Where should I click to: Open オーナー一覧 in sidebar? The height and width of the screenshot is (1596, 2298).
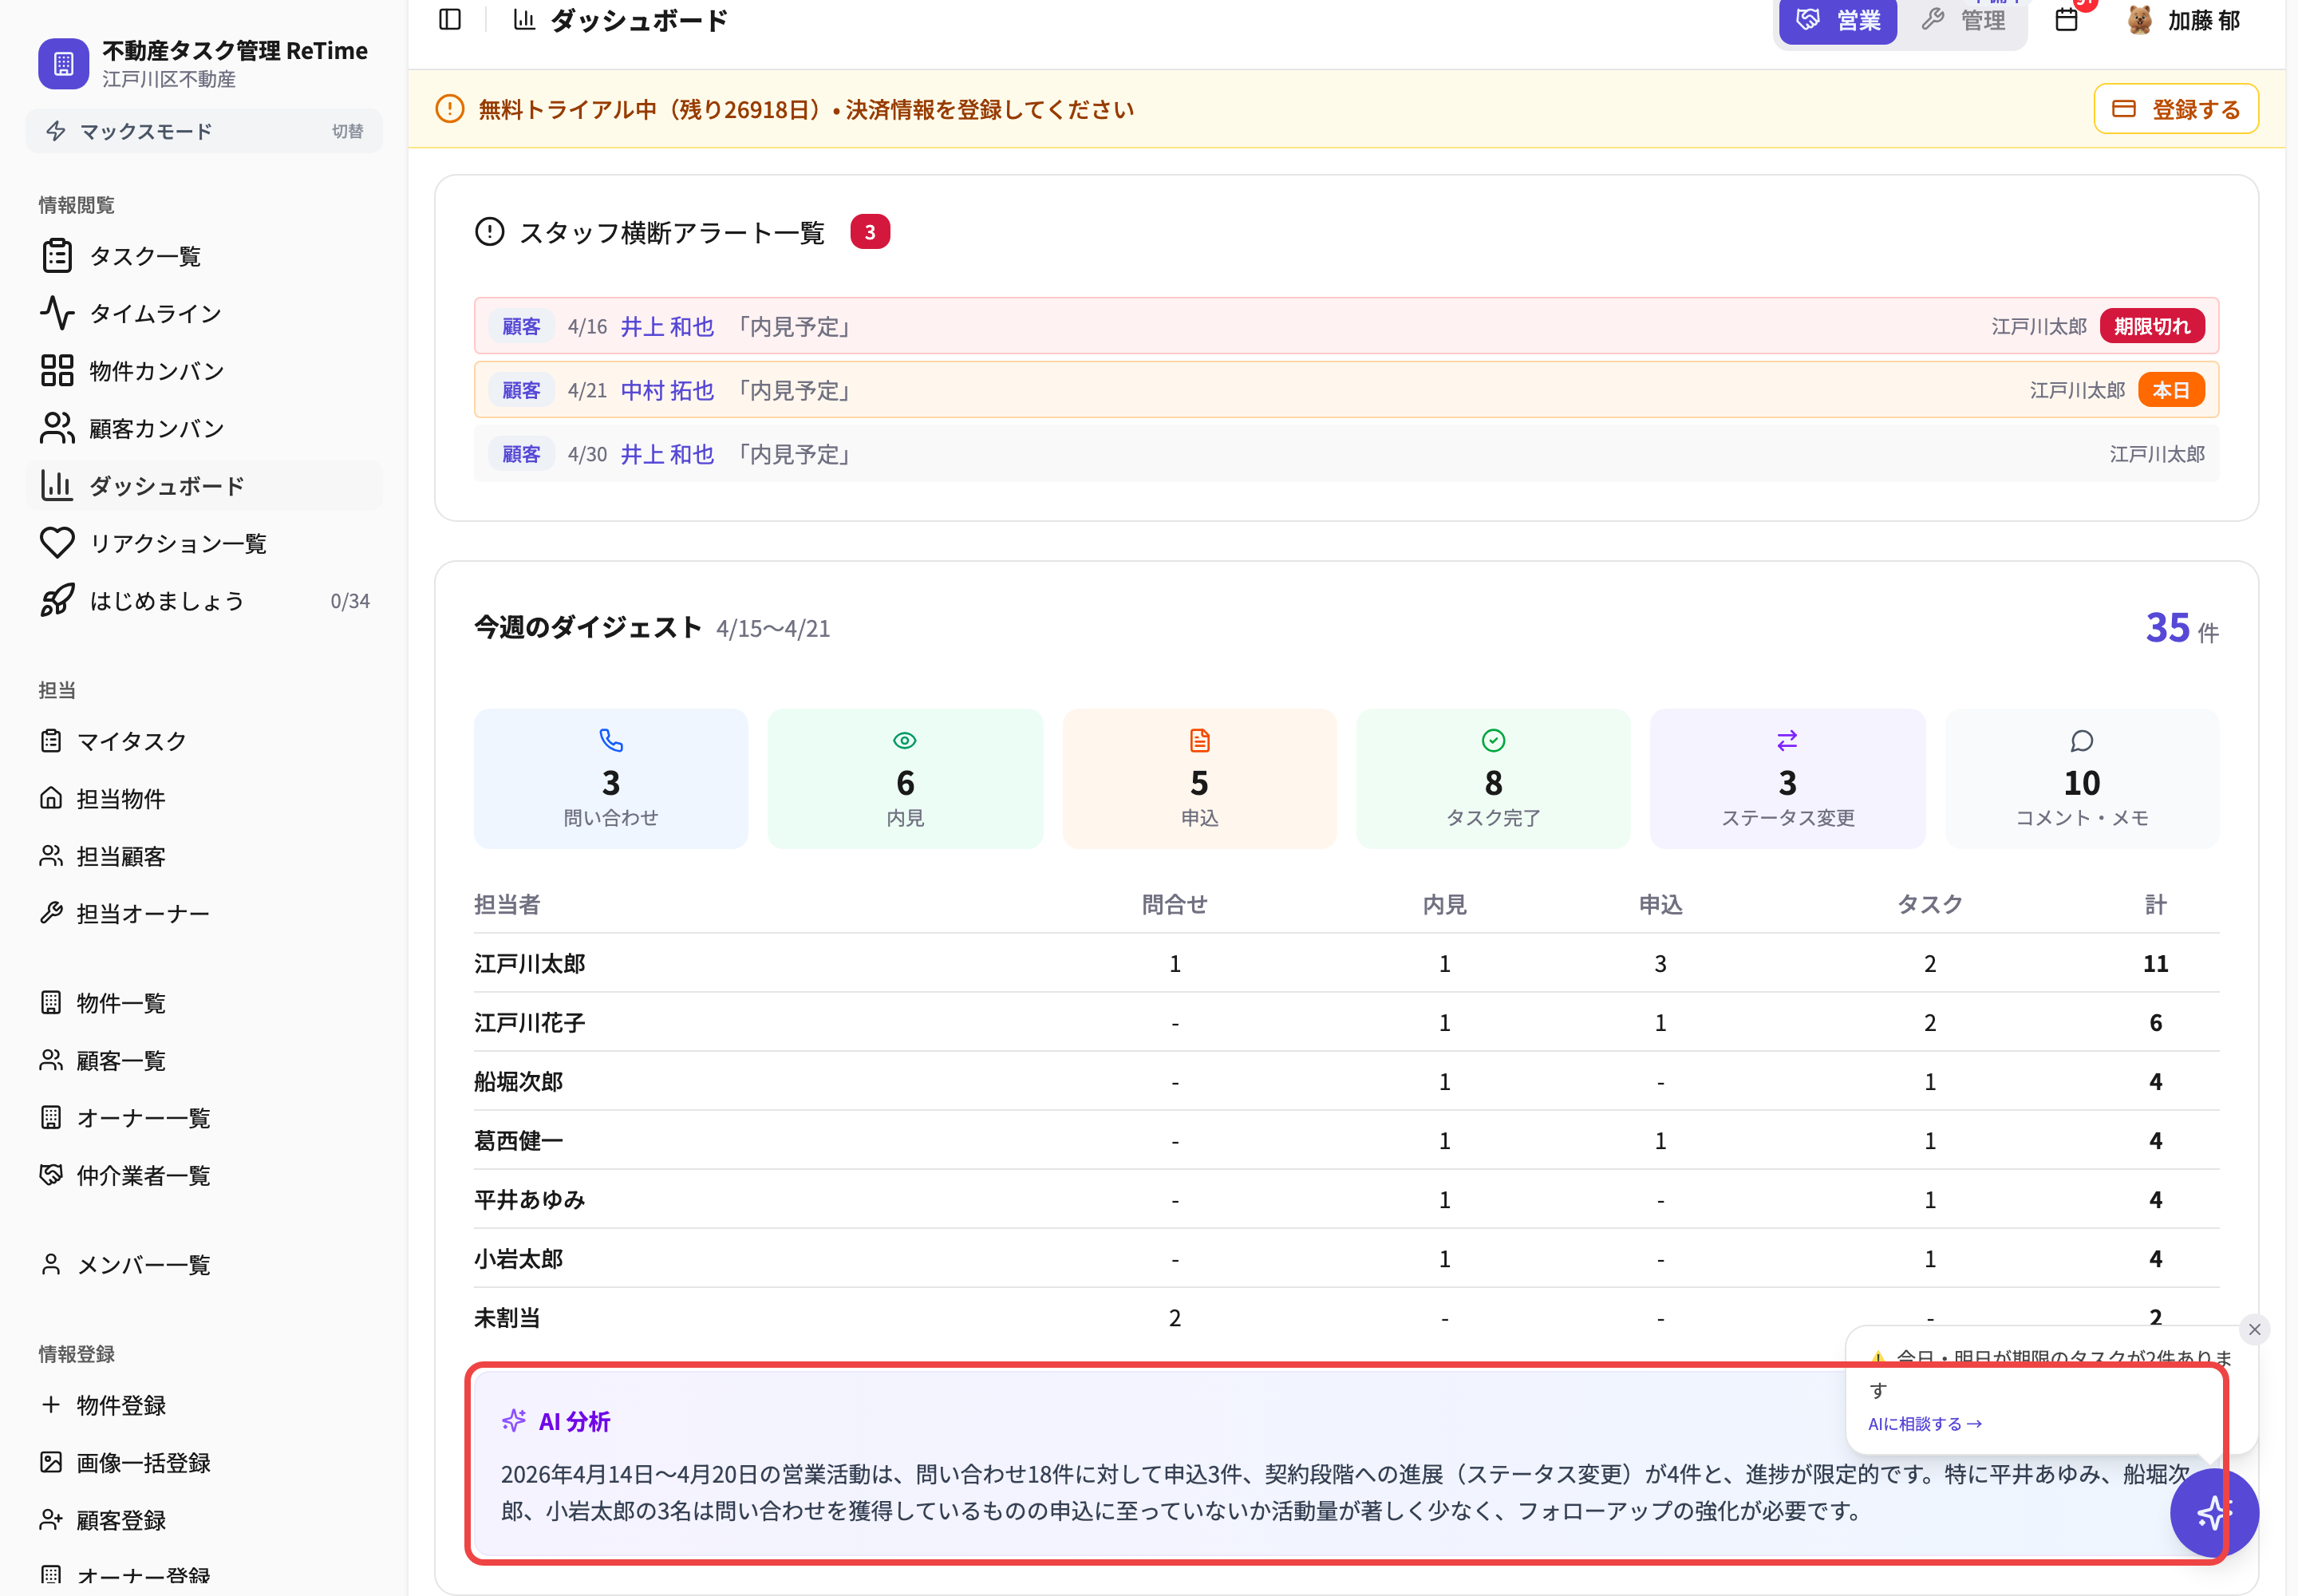click(204, 1117)
